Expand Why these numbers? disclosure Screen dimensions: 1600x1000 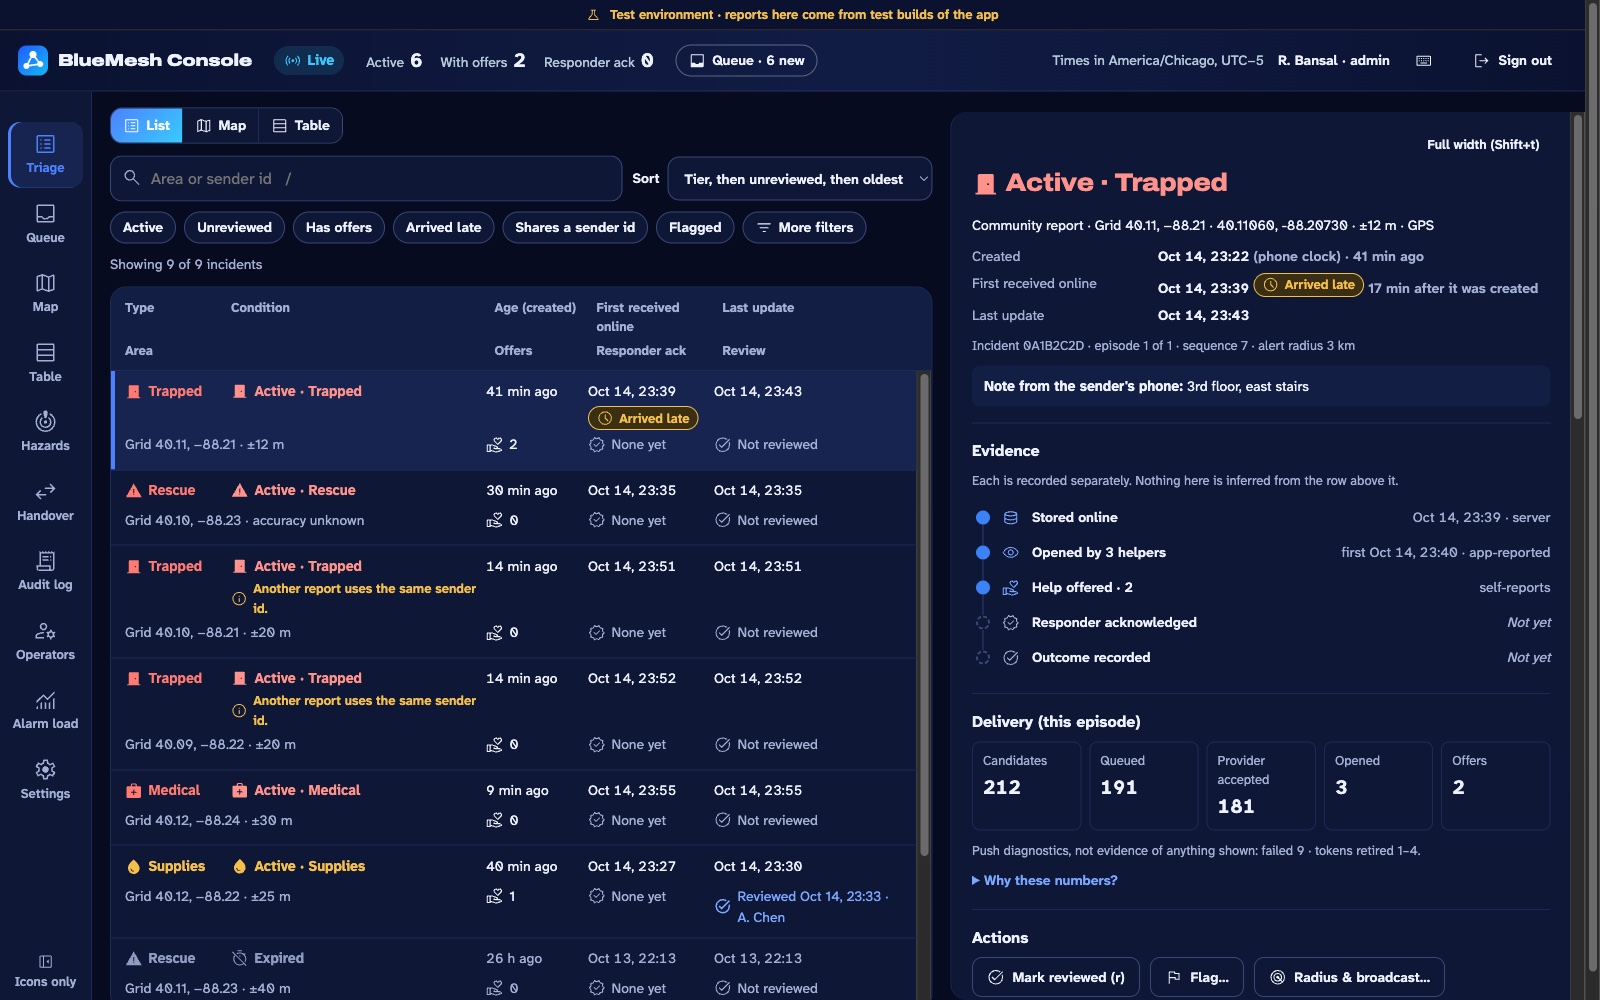1045,881
